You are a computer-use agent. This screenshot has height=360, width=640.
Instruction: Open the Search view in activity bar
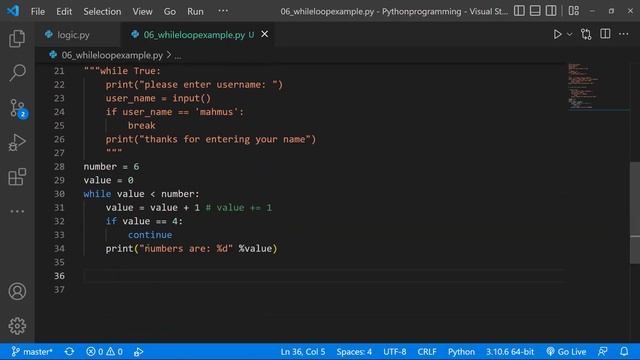(17, 73)
